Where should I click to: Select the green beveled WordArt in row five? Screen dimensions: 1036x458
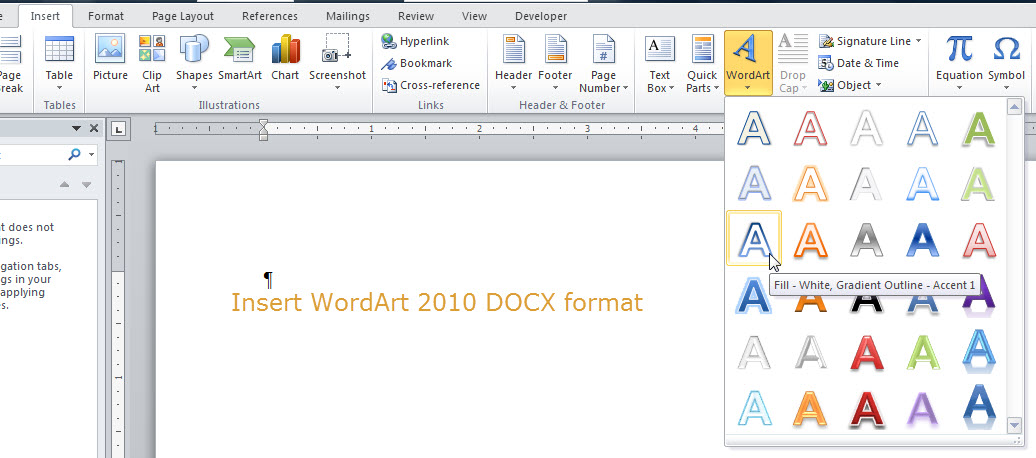coord(922,352)
